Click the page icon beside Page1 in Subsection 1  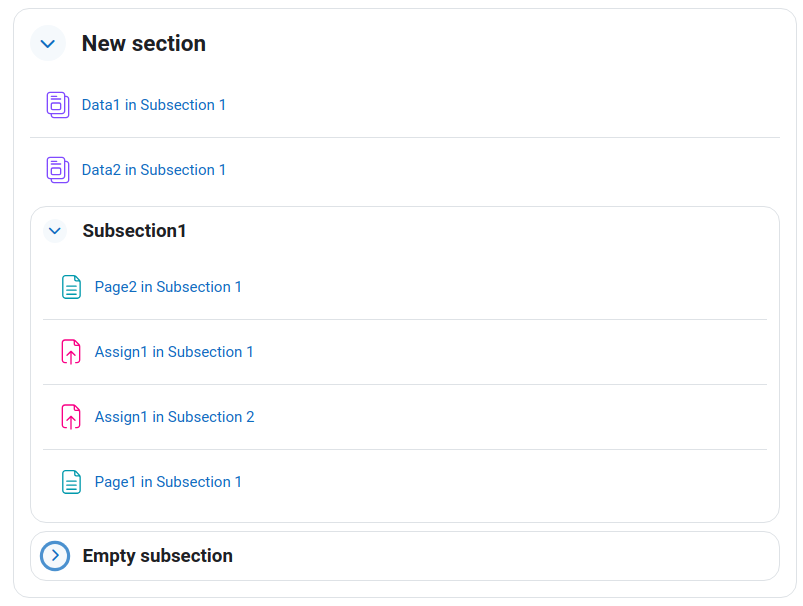pyautogui.click(x=71, y=482)
